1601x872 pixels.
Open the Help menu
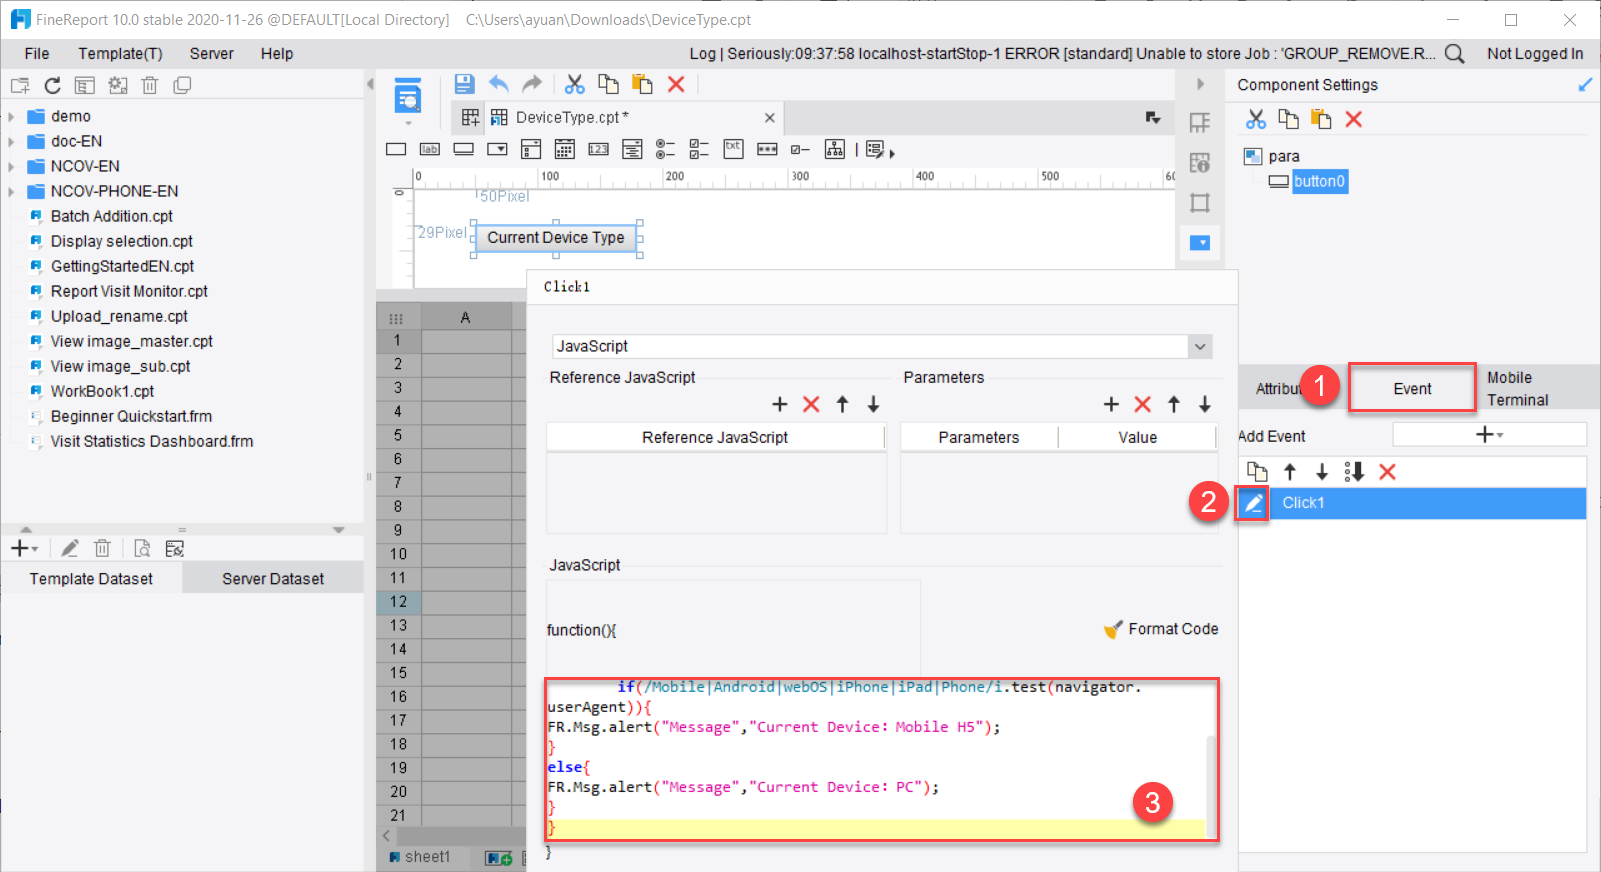[277, 54]
